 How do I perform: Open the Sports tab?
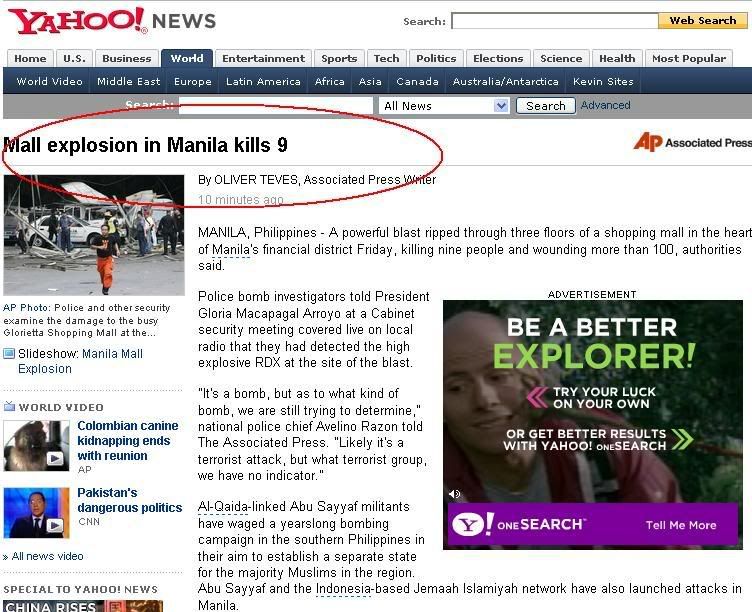point(339,59)
